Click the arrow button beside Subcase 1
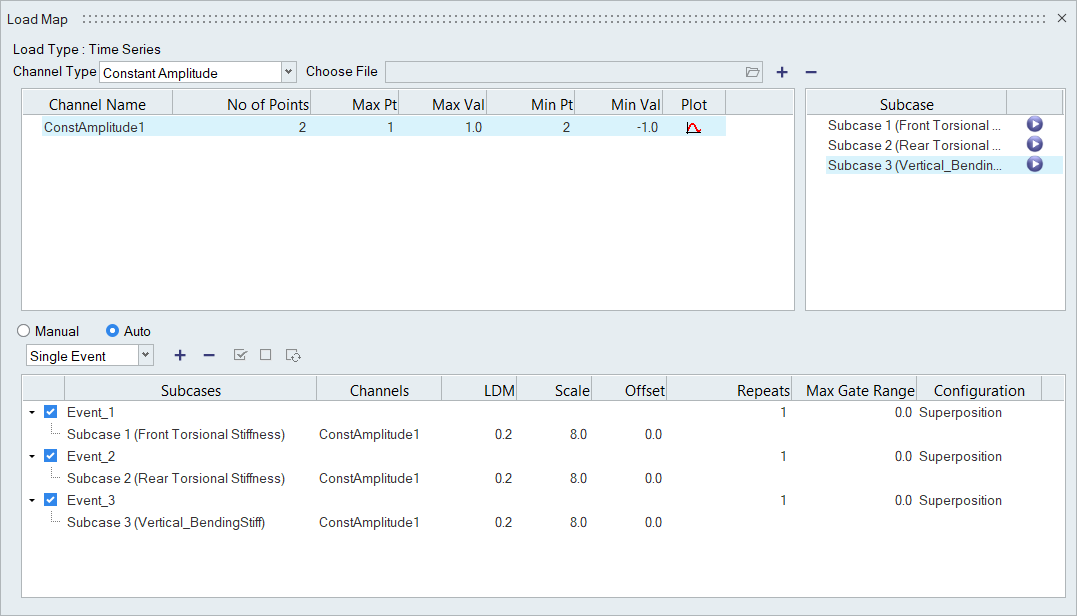The image size is (1077, 616). point(1034,125)
